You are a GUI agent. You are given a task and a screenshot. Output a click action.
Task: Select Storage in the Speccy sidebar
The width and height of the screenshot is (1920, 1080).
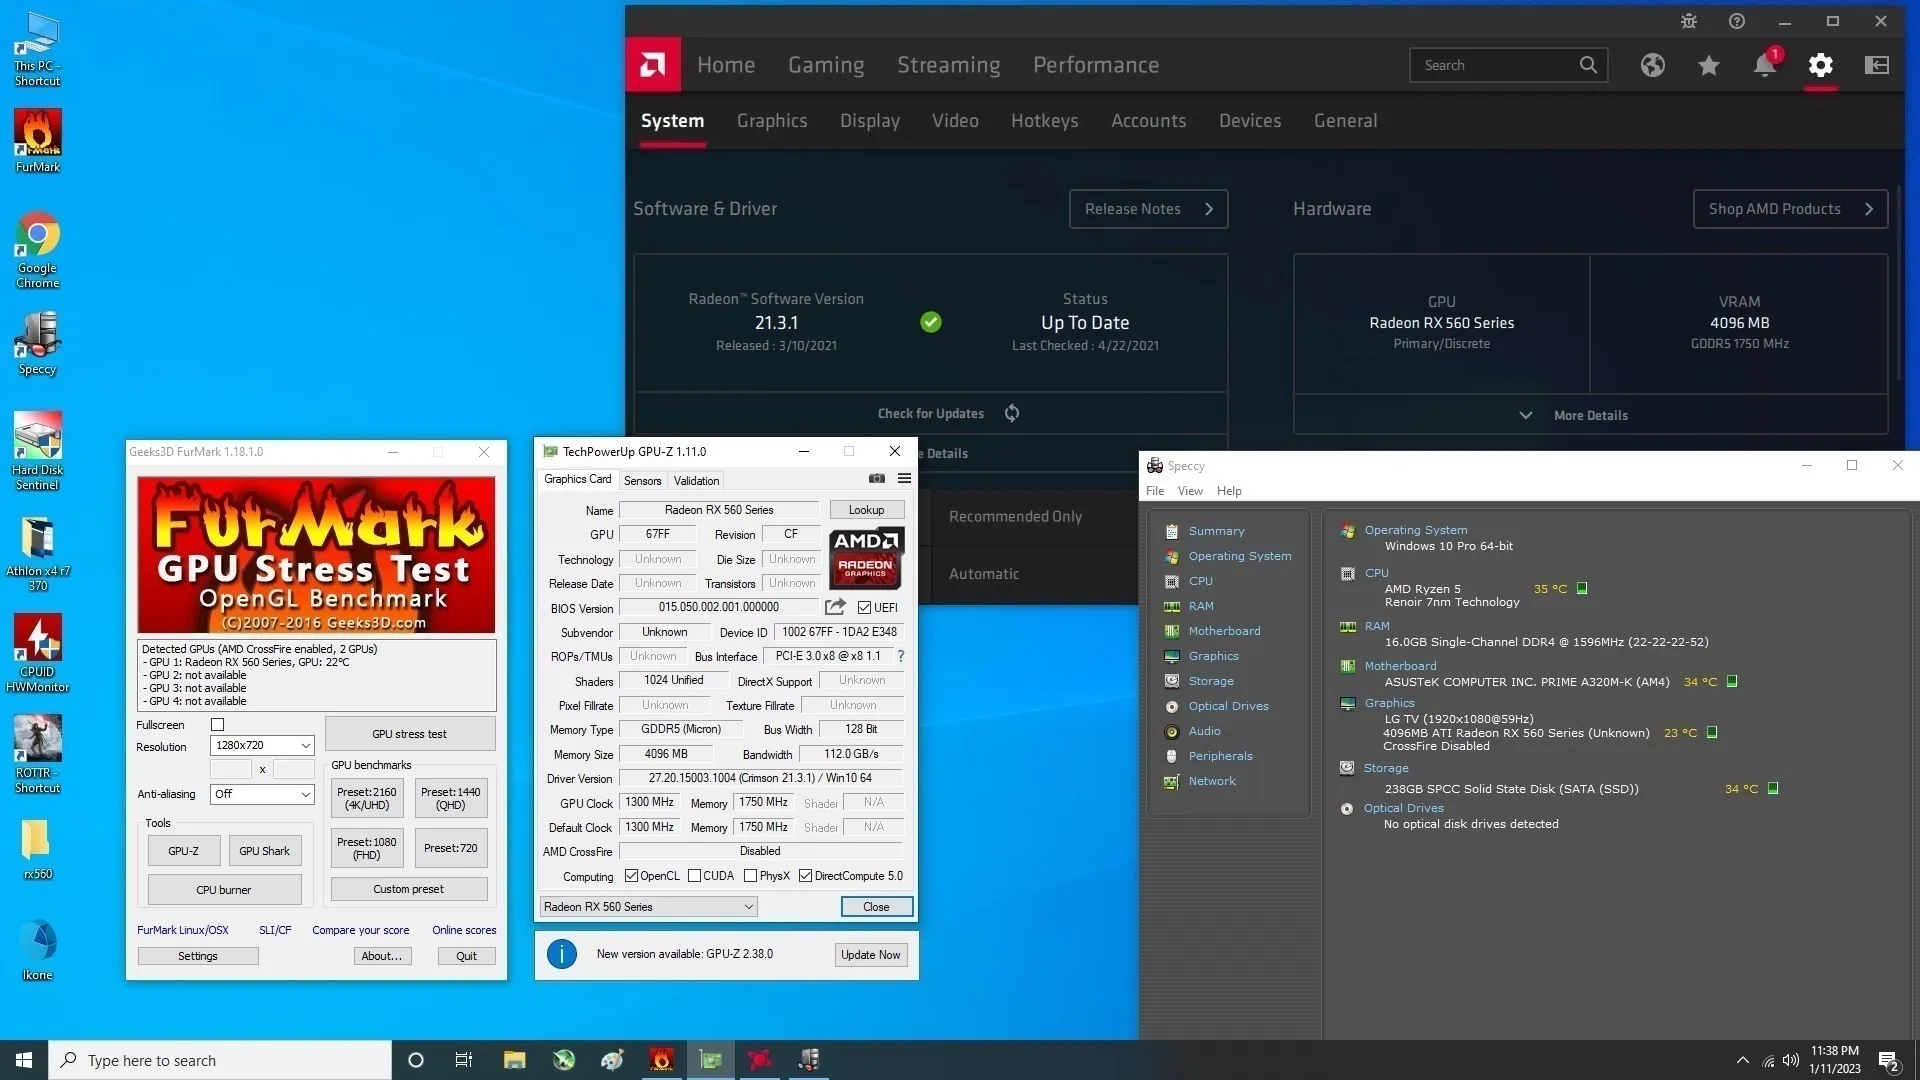coord(1210,681)
